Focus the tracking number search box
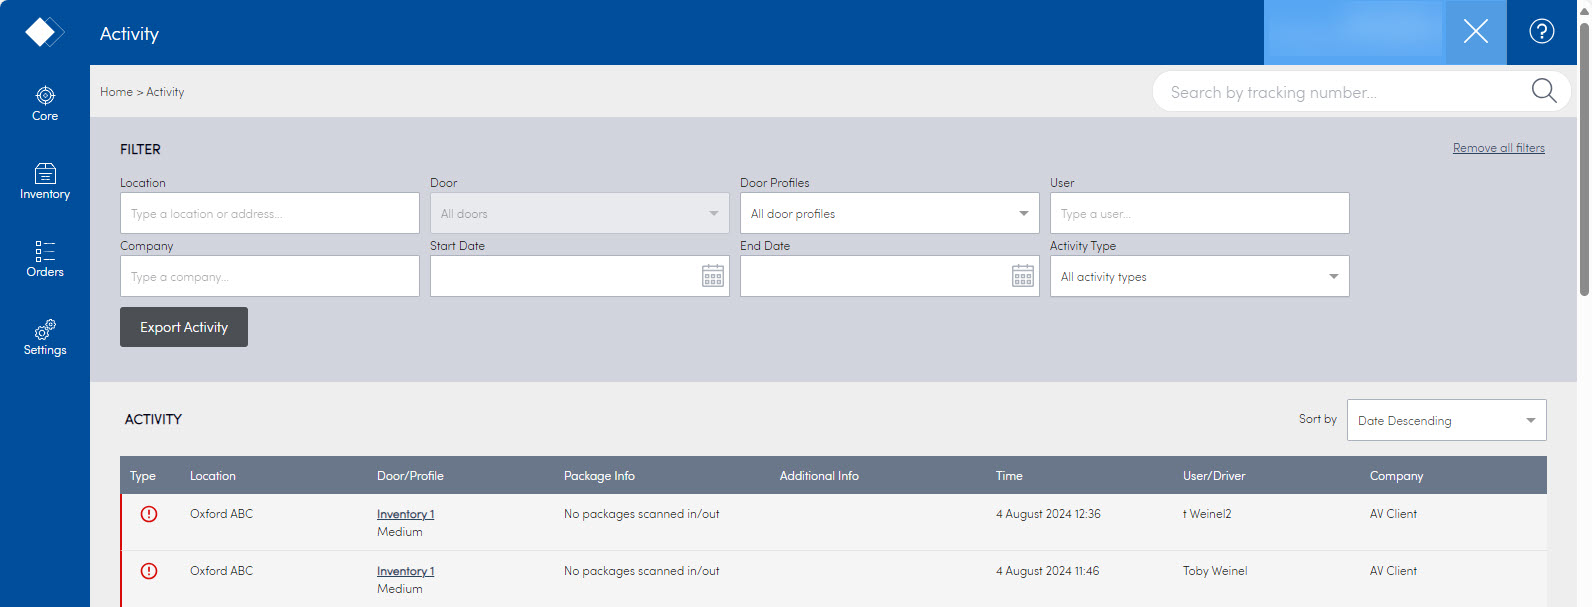 coord(1340,92)
